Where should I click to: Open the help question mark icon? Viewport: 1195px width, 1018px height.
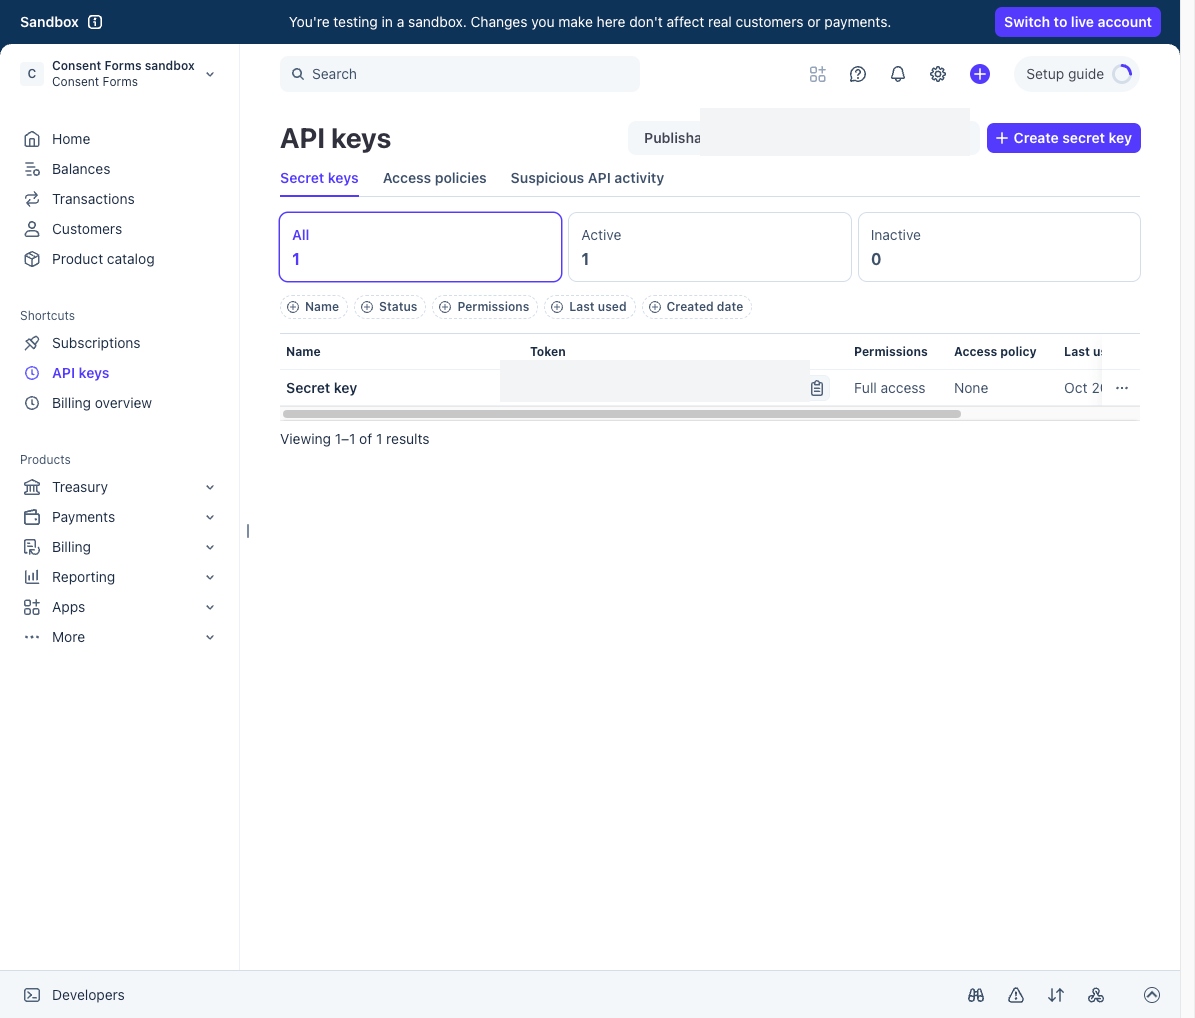[858, 74]
